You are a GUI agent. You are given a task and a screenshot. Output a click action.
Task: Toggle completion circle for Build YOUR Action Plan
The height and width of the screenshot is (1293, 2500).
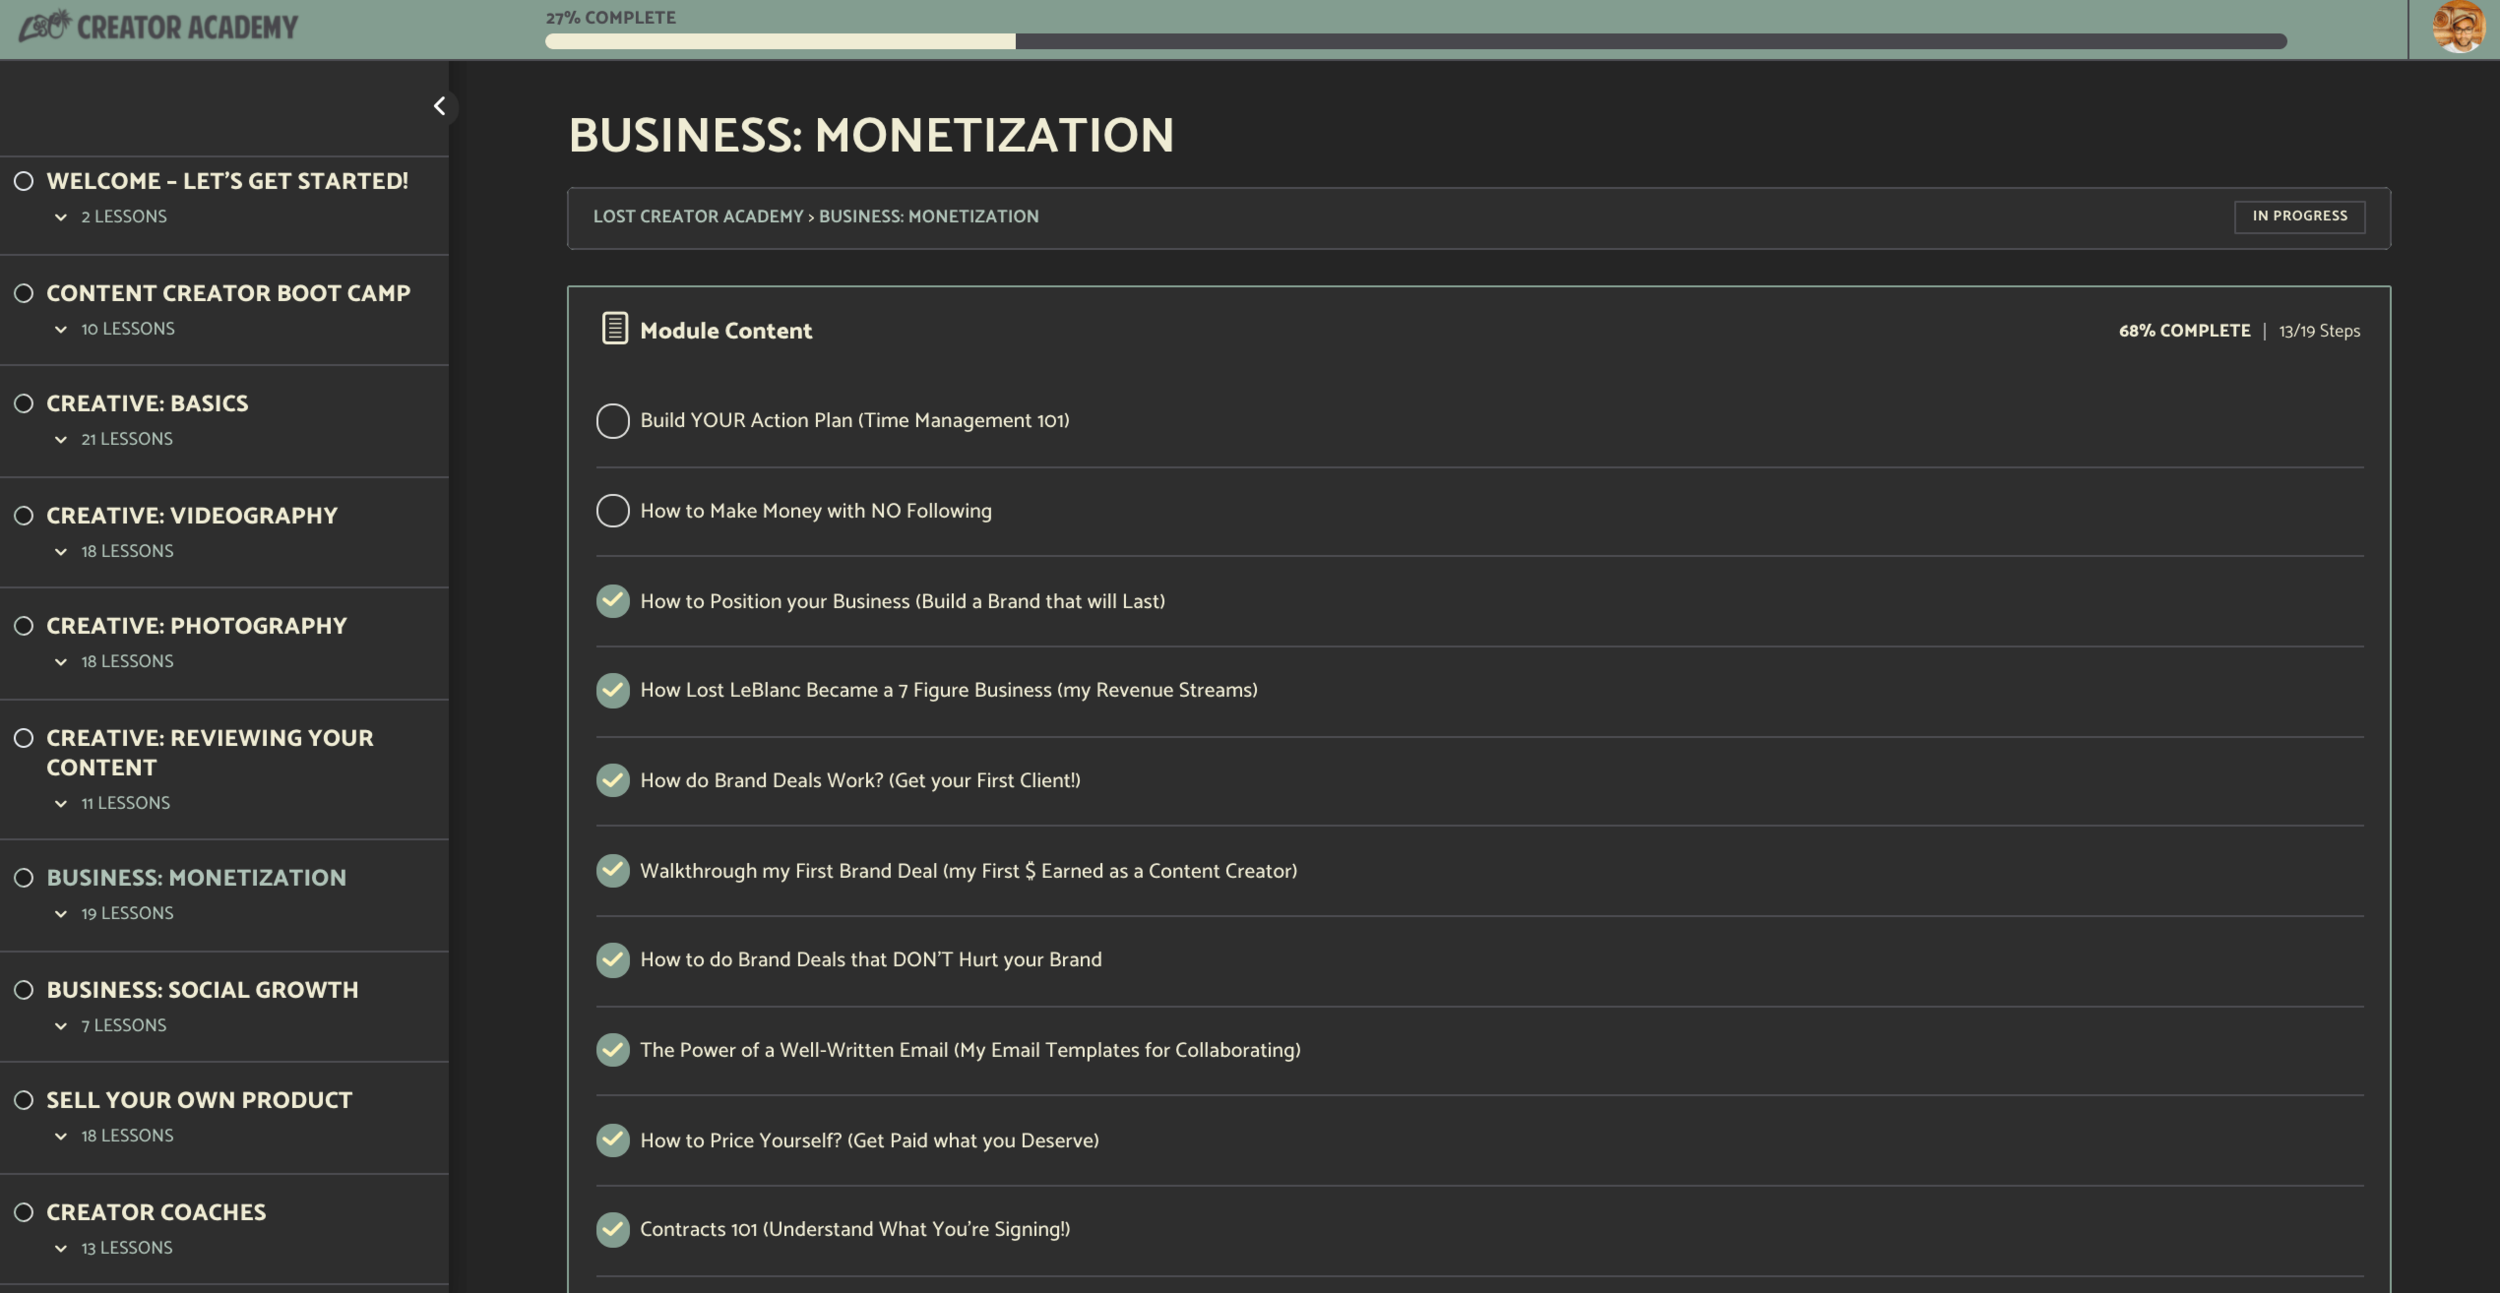click(612, 421)
